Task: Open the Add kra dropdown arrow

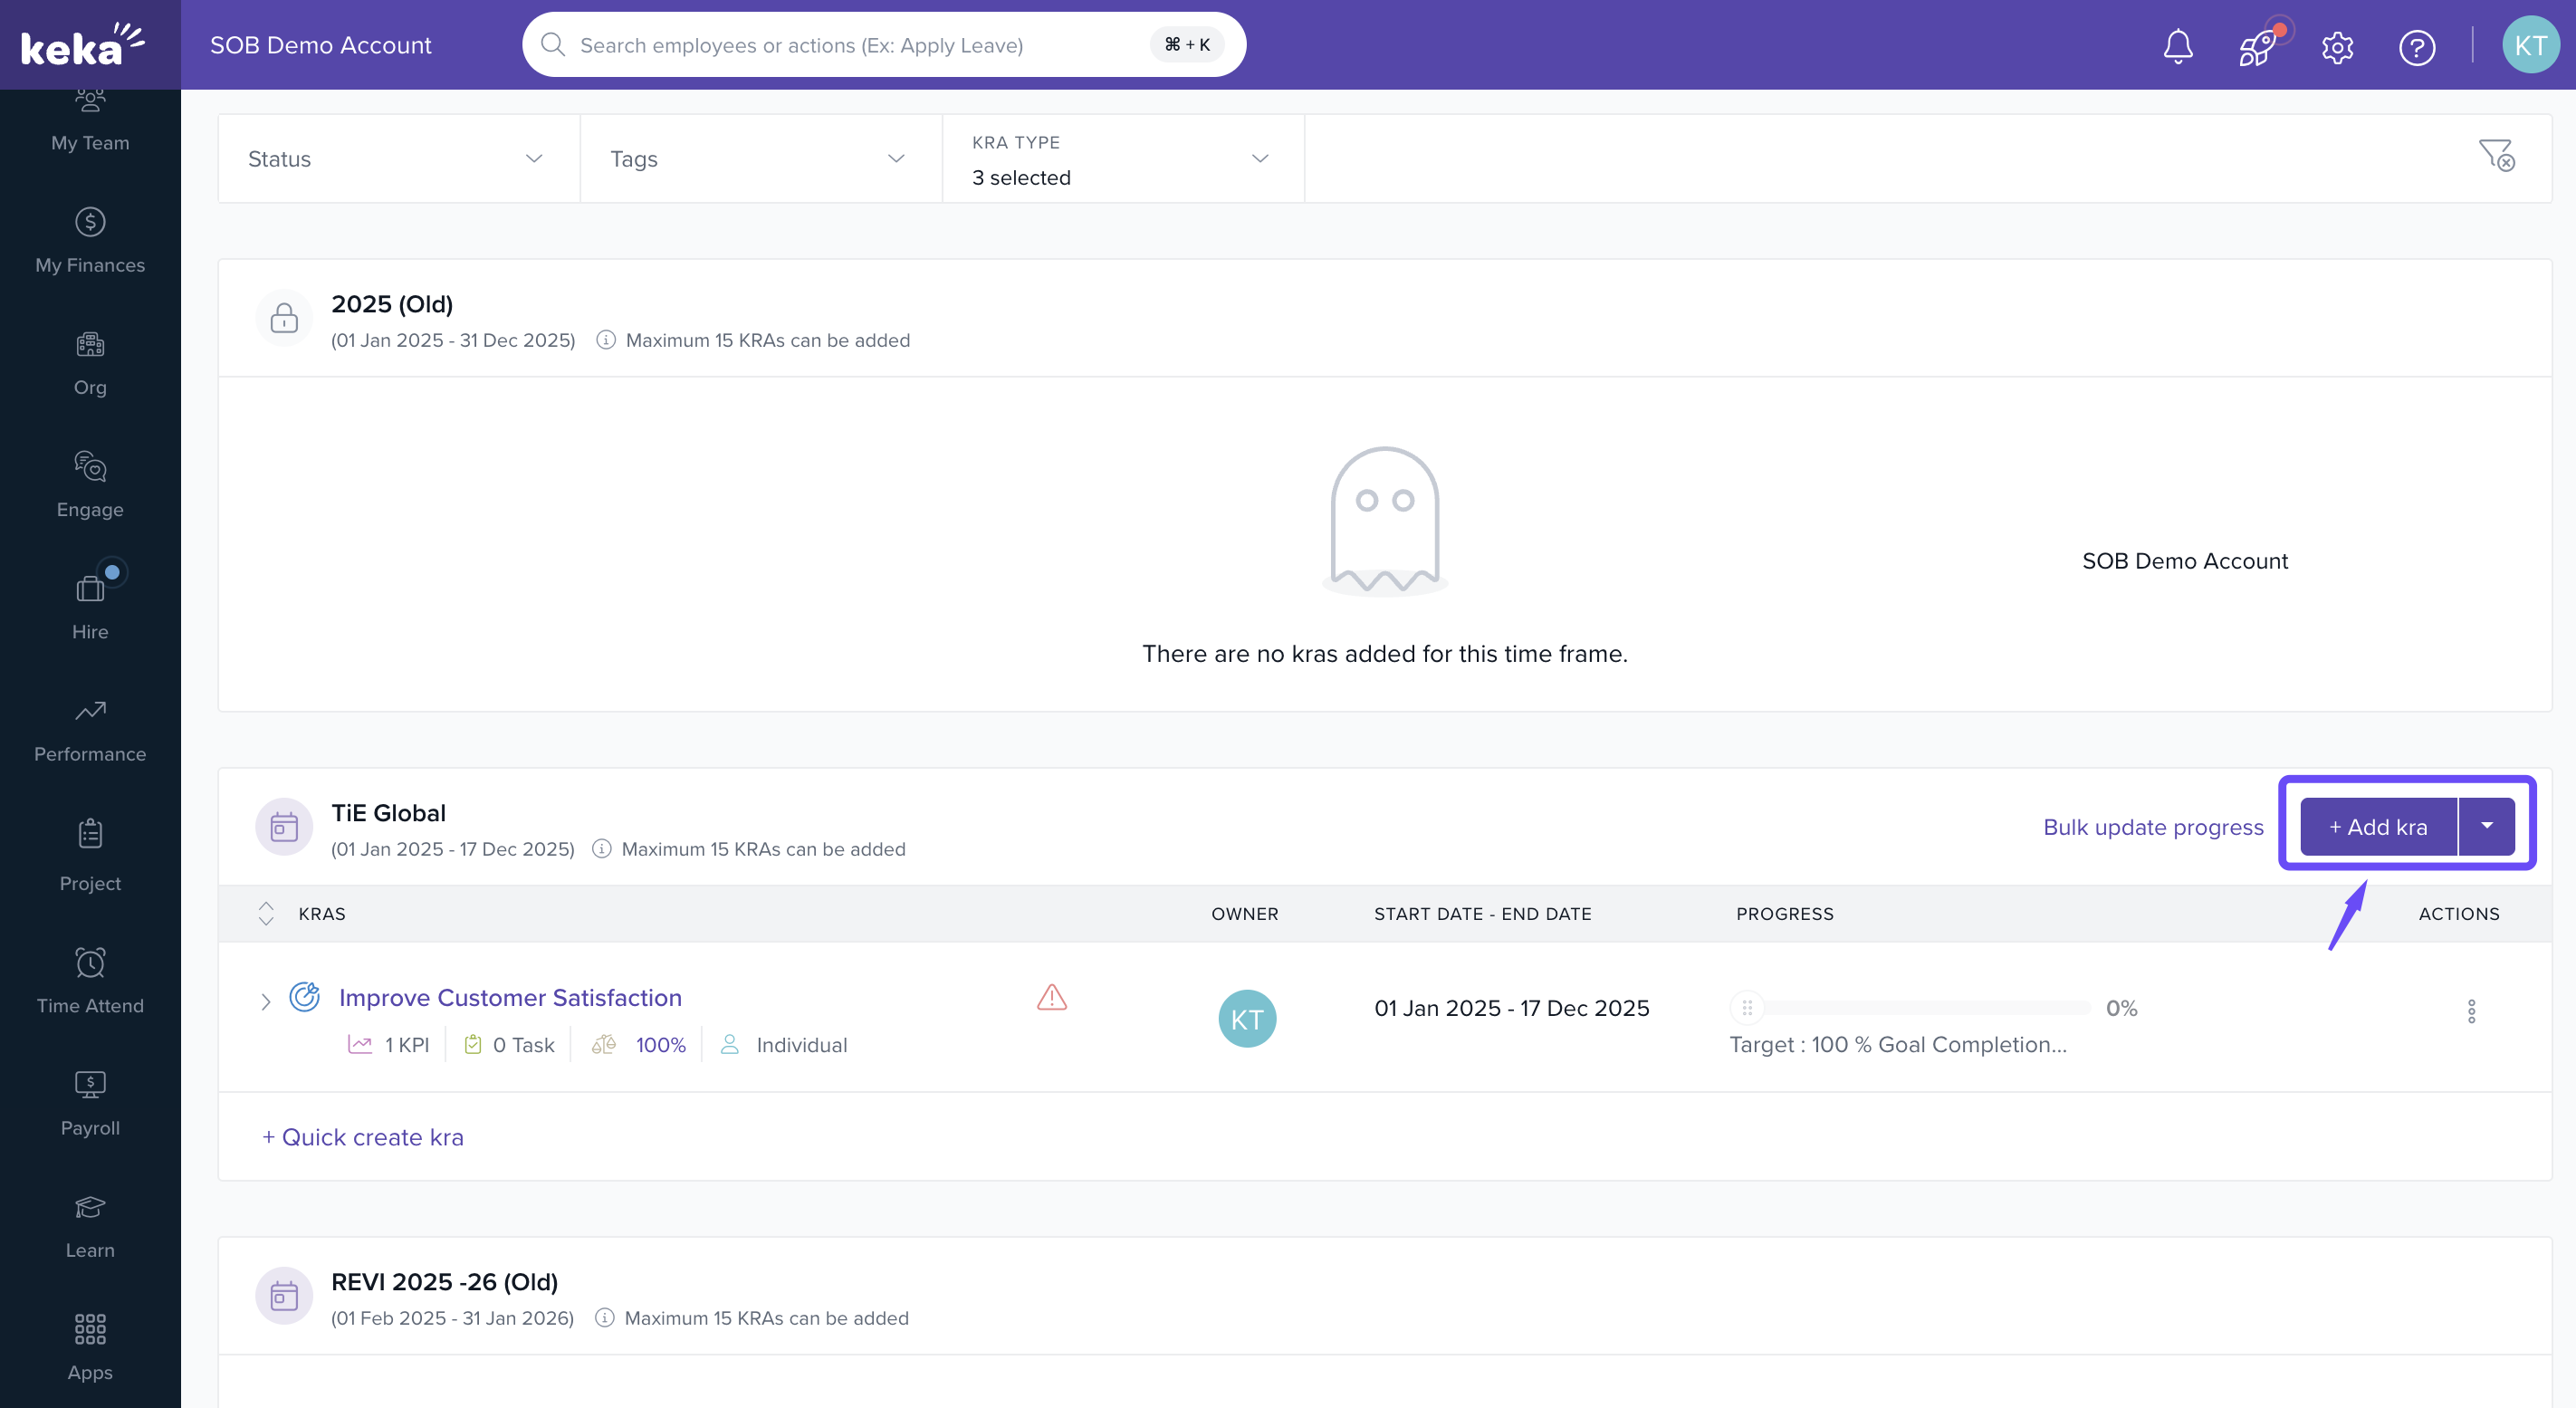Action: (2486, 826)
